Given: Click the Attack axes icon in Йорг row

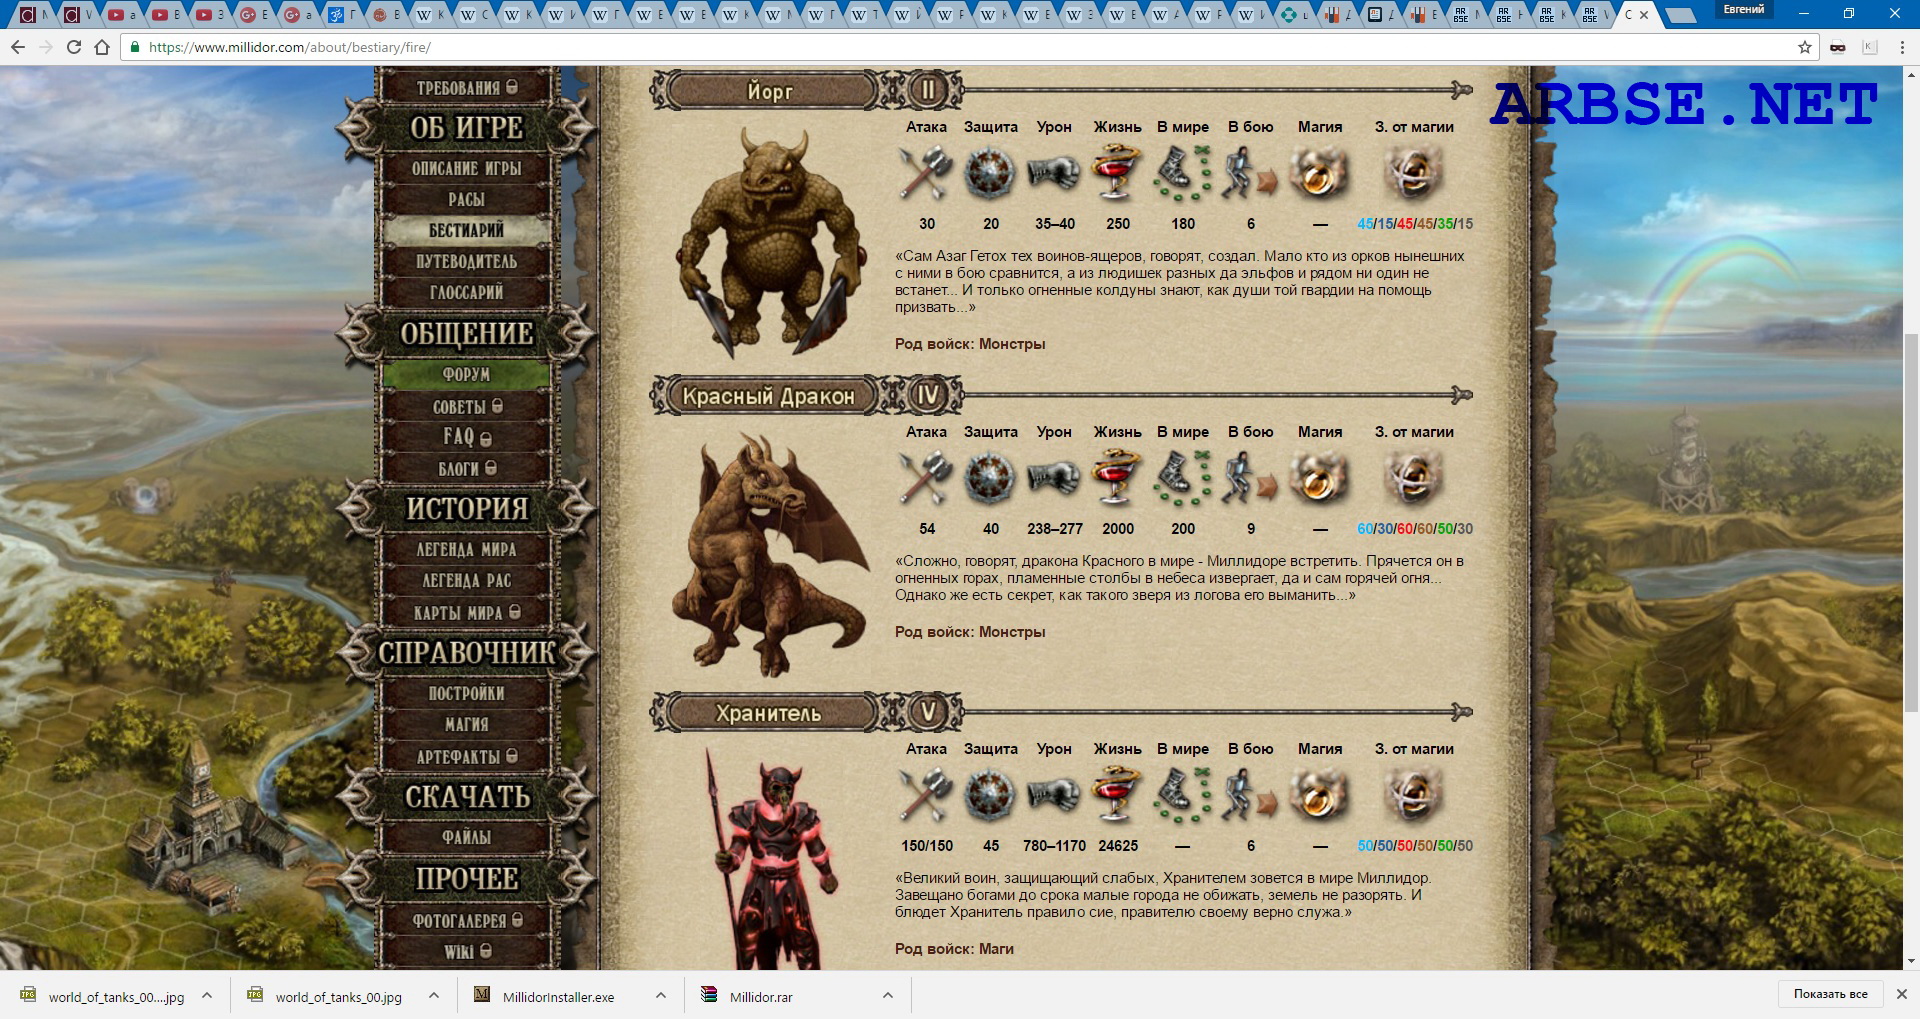Looking at the screenshot, I should pyautogui.click(x=926, y=173).
